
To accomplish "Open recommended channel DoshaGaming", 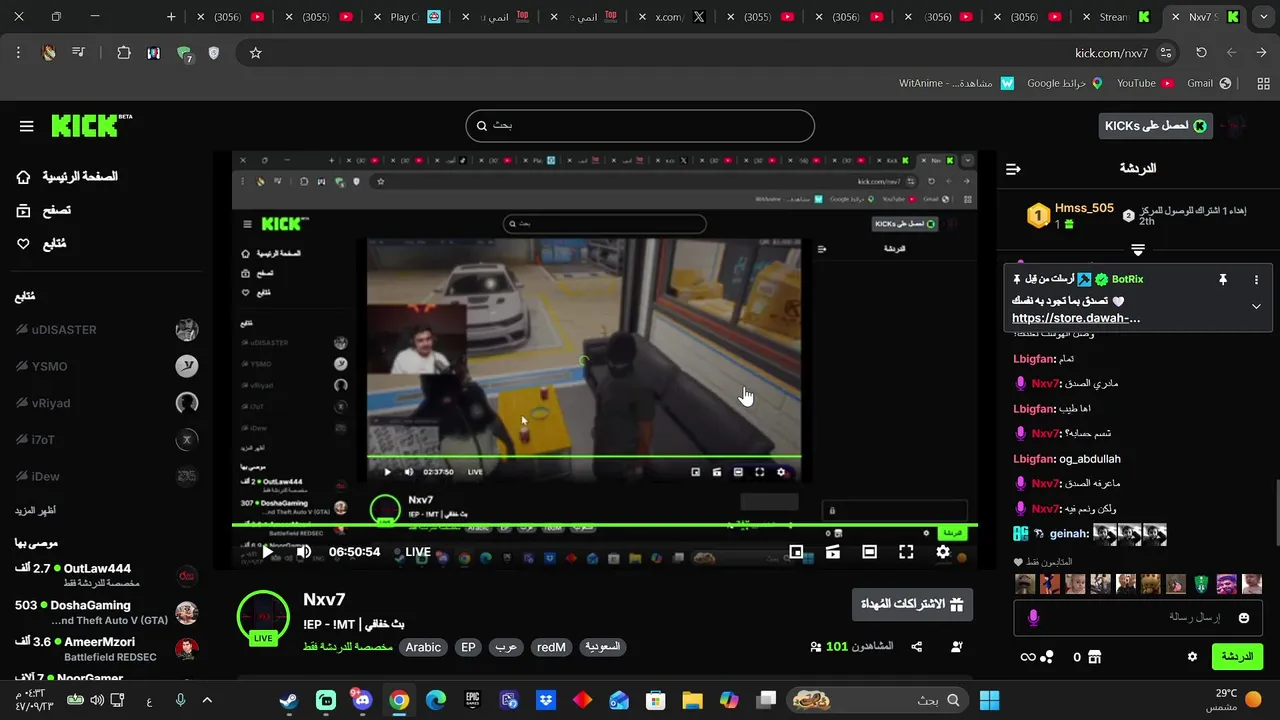I will click(106, 612).
